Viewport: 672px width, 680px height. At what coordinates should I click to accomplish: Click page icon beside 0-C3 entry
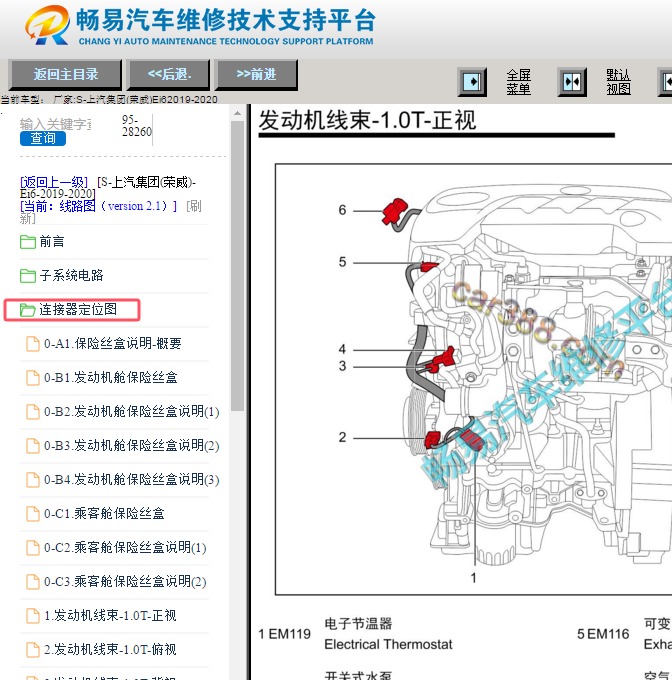pos(33,582)
